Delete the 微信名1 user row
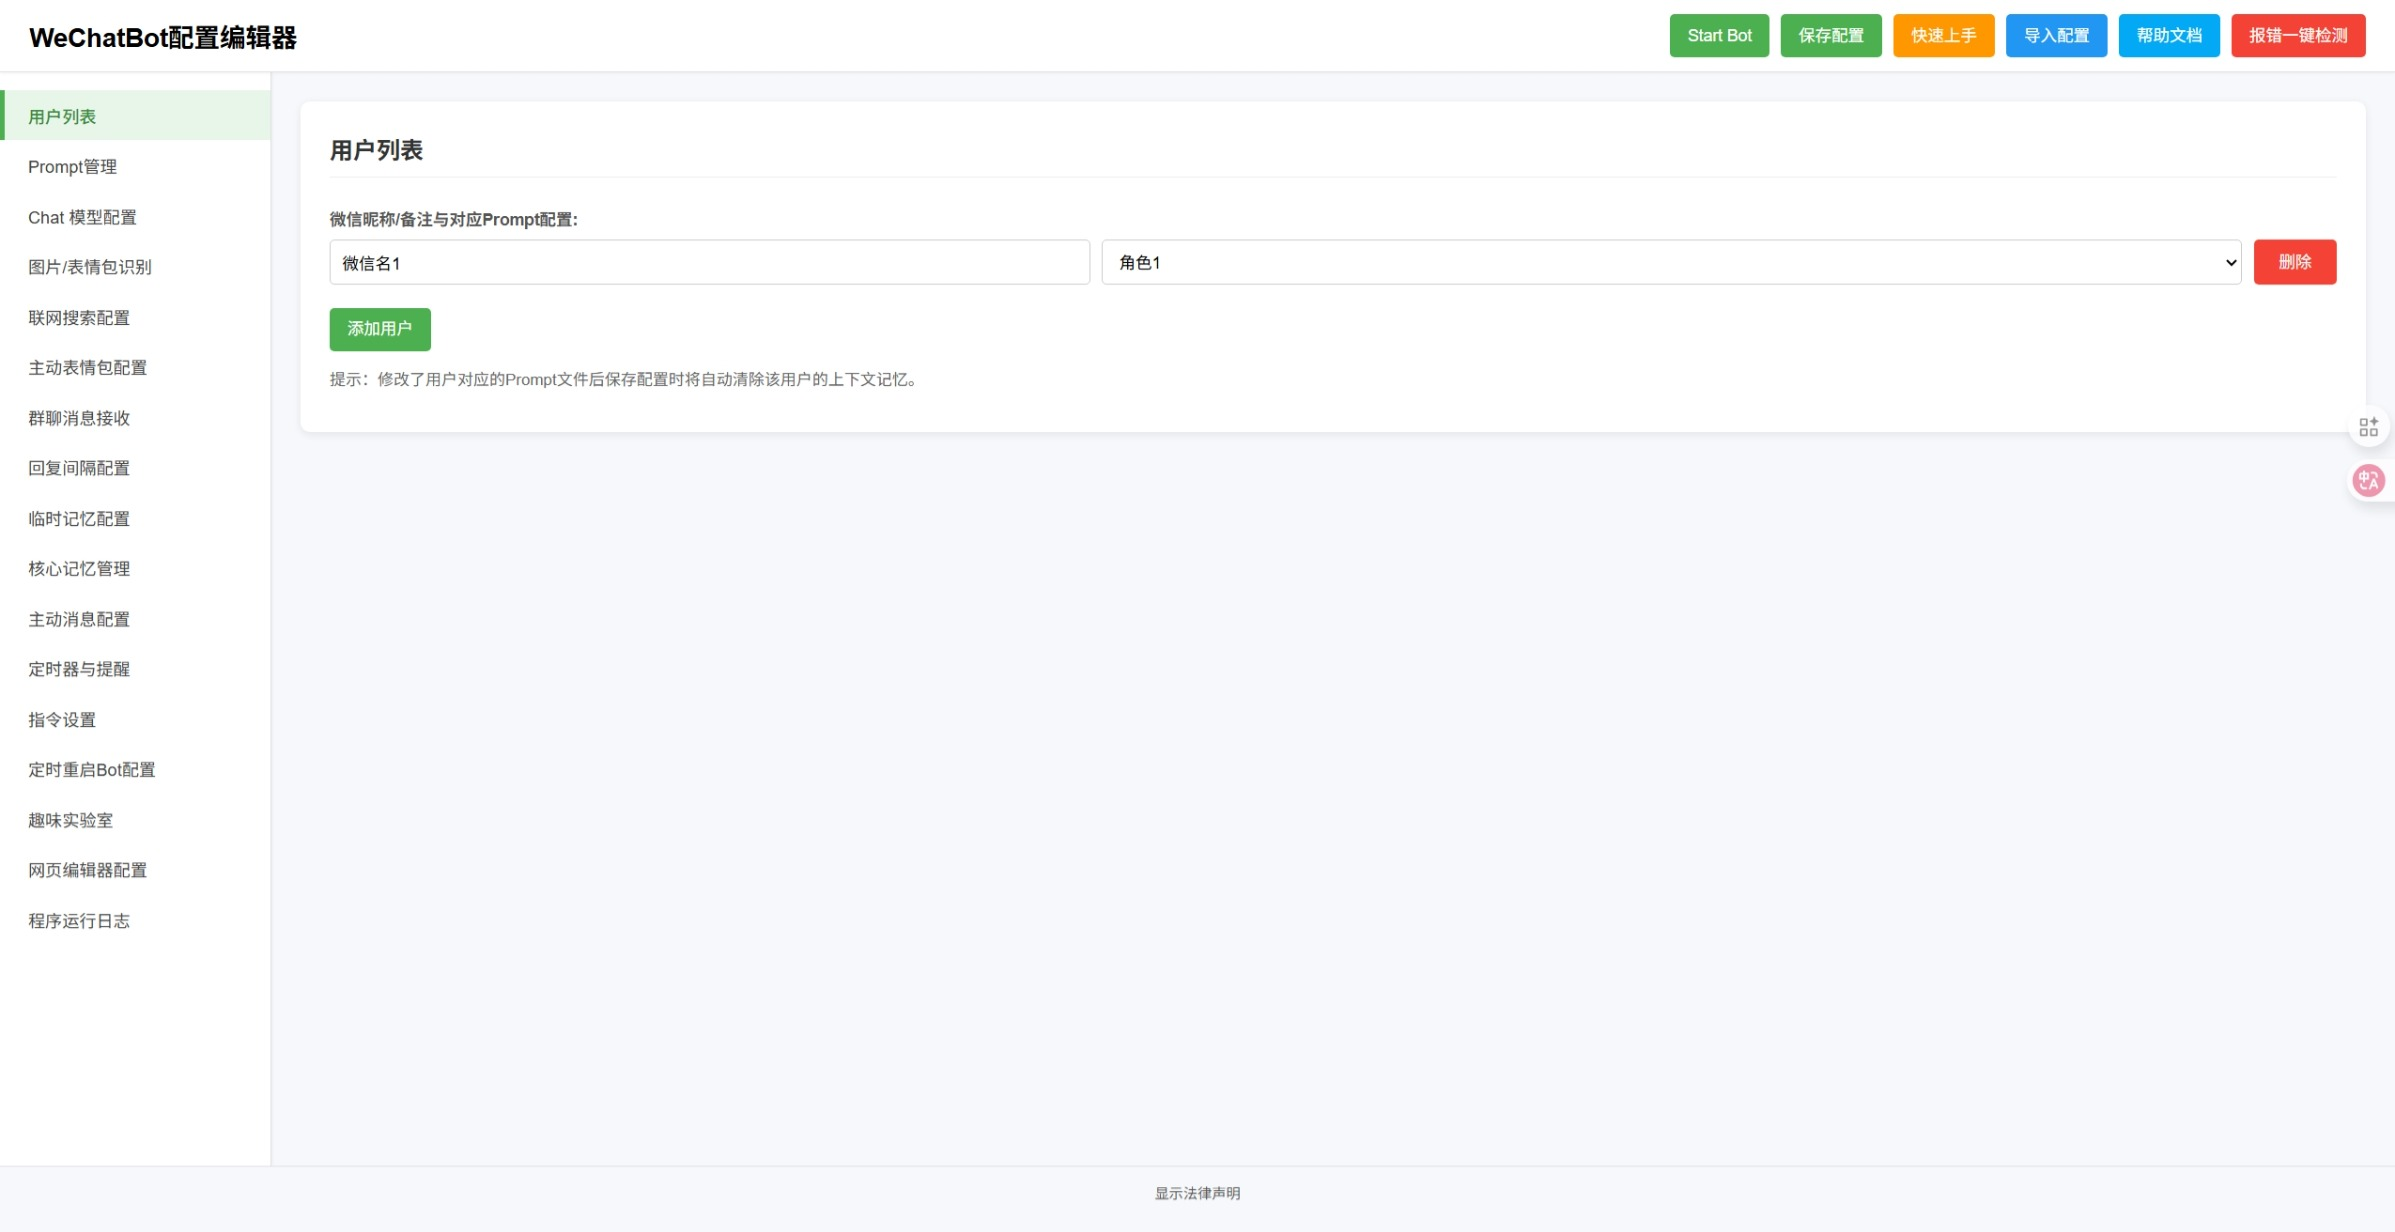The height and width of the screenshot is (1232, 2395). coord(2295,262)
